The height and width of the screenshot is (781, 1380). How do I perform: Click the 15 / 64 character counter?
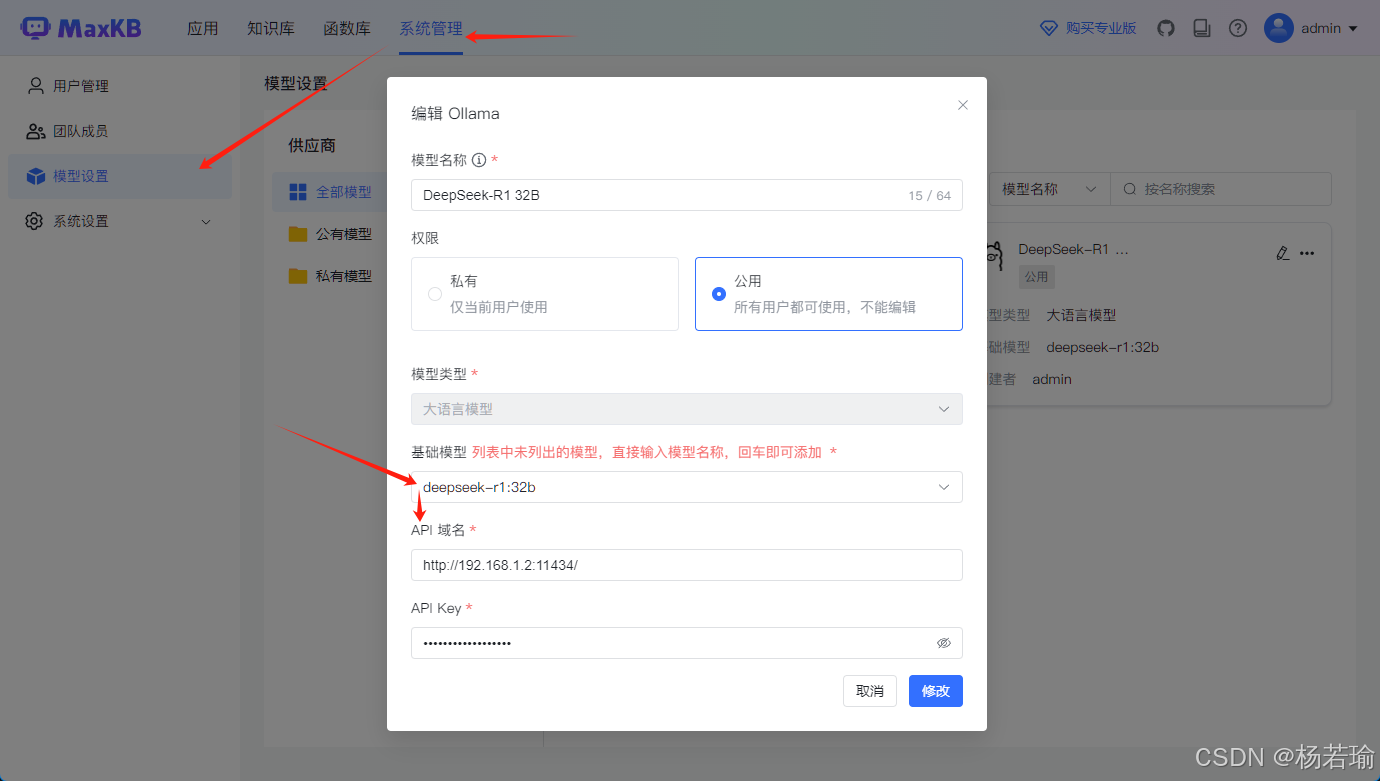click(930, 196)
